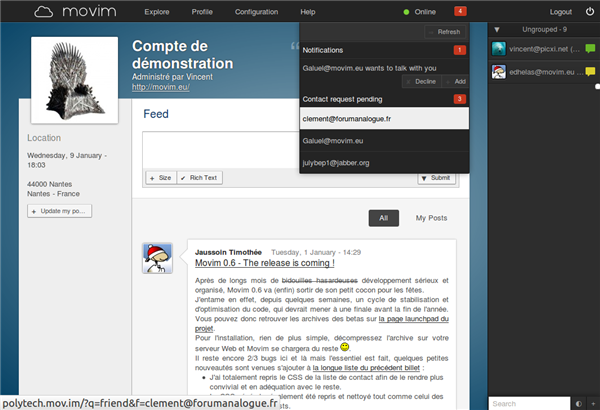
Task: Open chat bubble for vincent@picxi.net
Action: point(590,46)
